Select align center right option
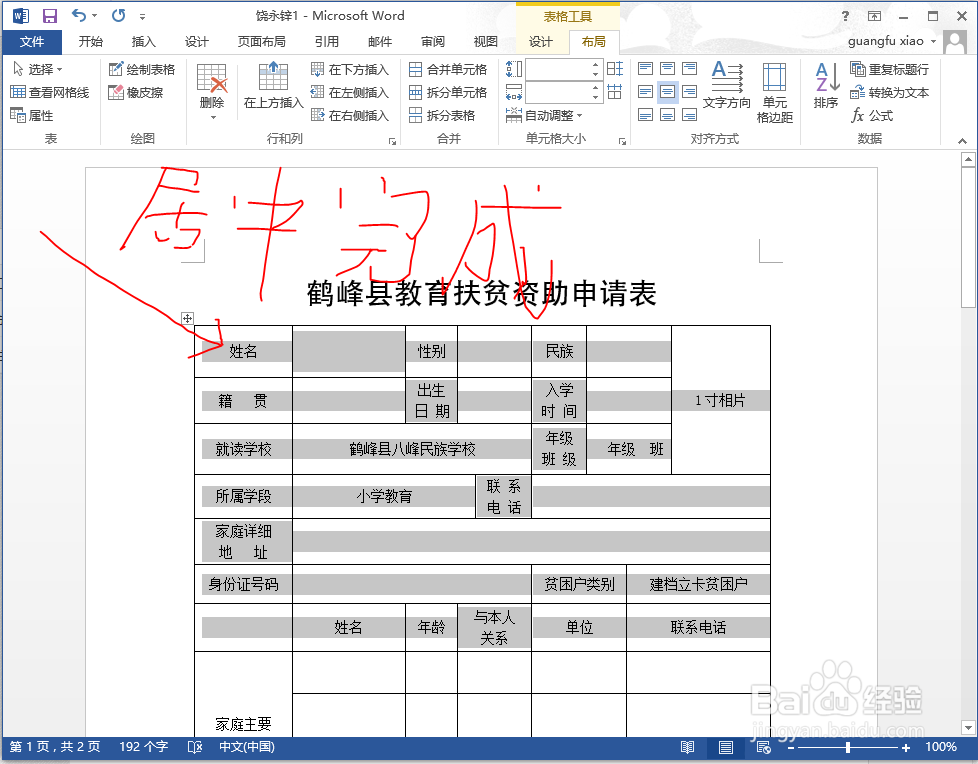Screen dimensions: 978x764 (x=689, y=92)
